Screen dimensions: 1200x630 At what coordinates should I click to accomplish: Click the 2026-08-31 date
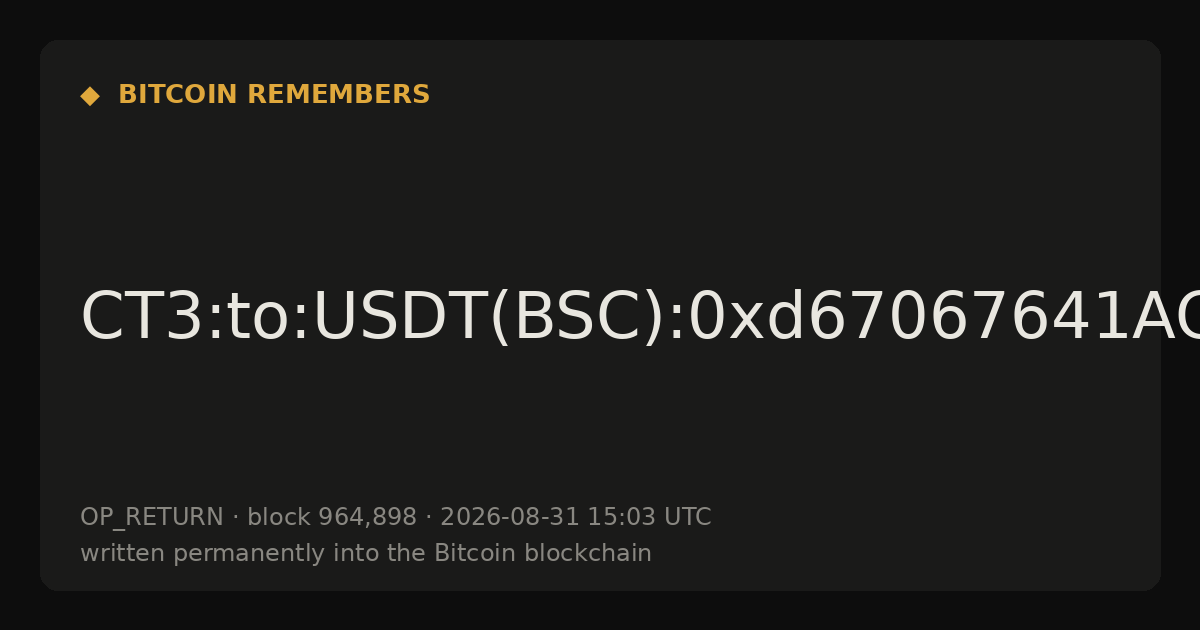point(509,518)
